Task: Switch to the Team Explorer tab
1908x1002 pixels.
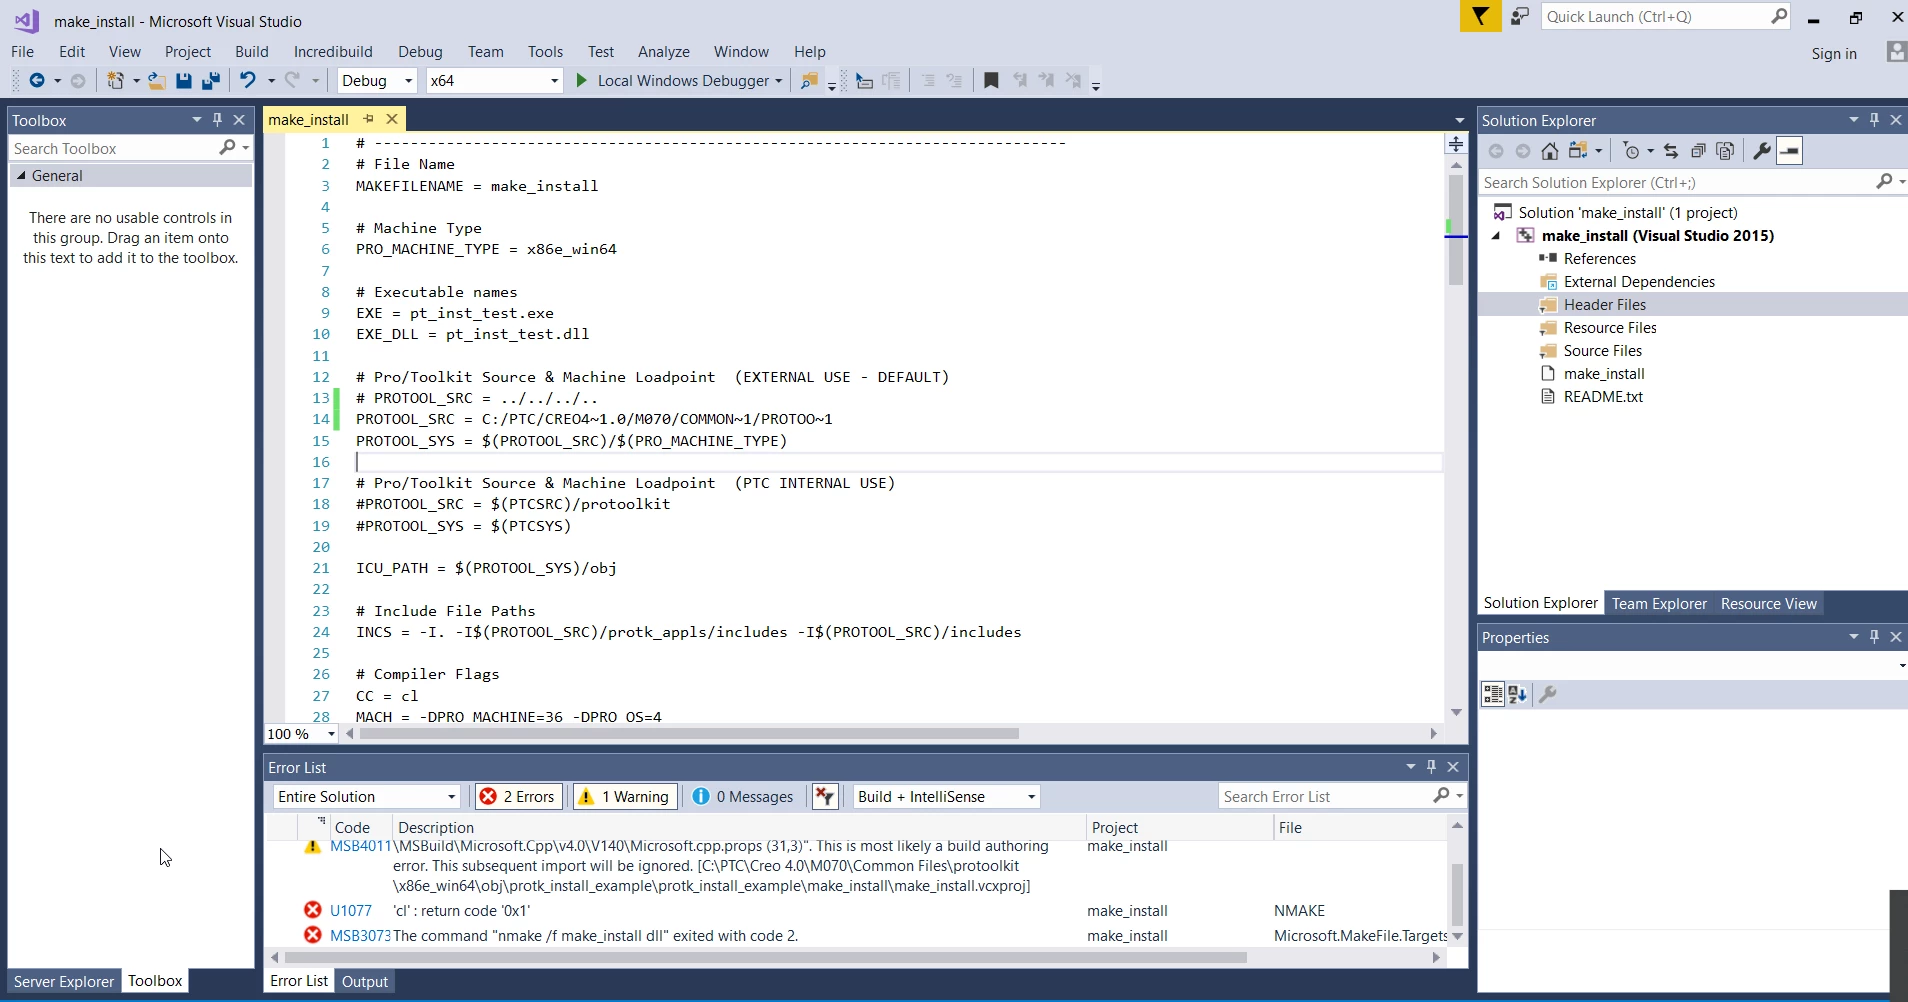Action: click(x=1659, y=604)
